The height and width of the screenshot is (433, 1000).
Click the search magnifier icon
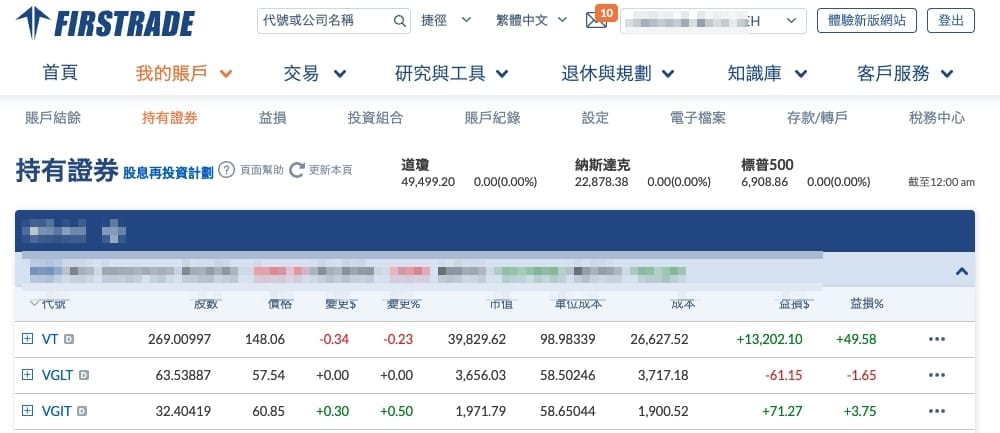tap(399, 21)
